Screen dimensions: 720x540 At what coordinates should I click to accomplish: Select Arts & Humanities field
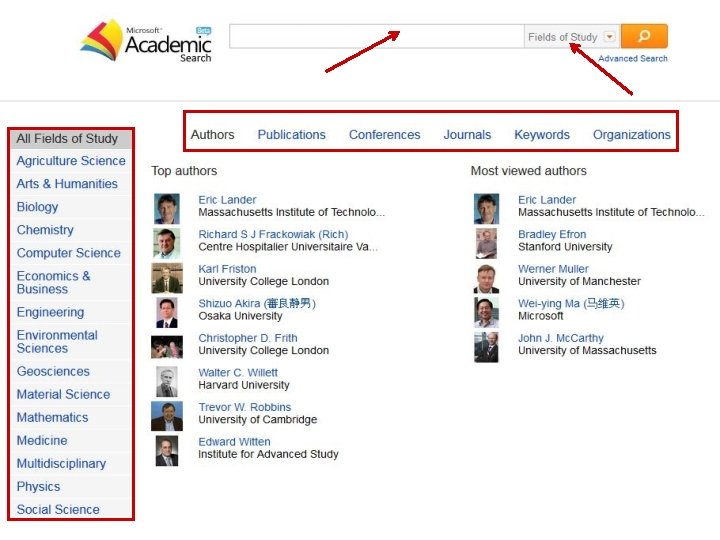coord(67,184)
